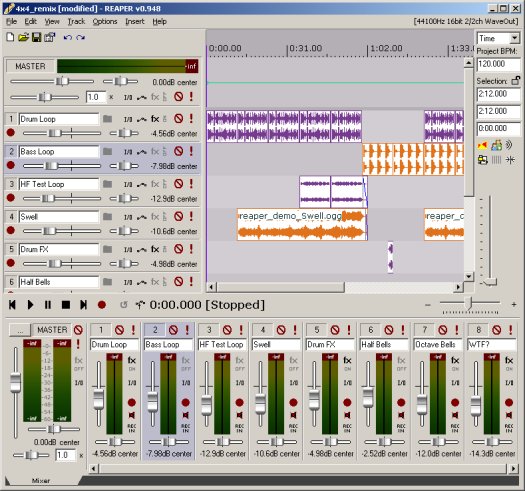Arm Drum FX track for recording
The image size is (525, 491).
tap(11, 263)
